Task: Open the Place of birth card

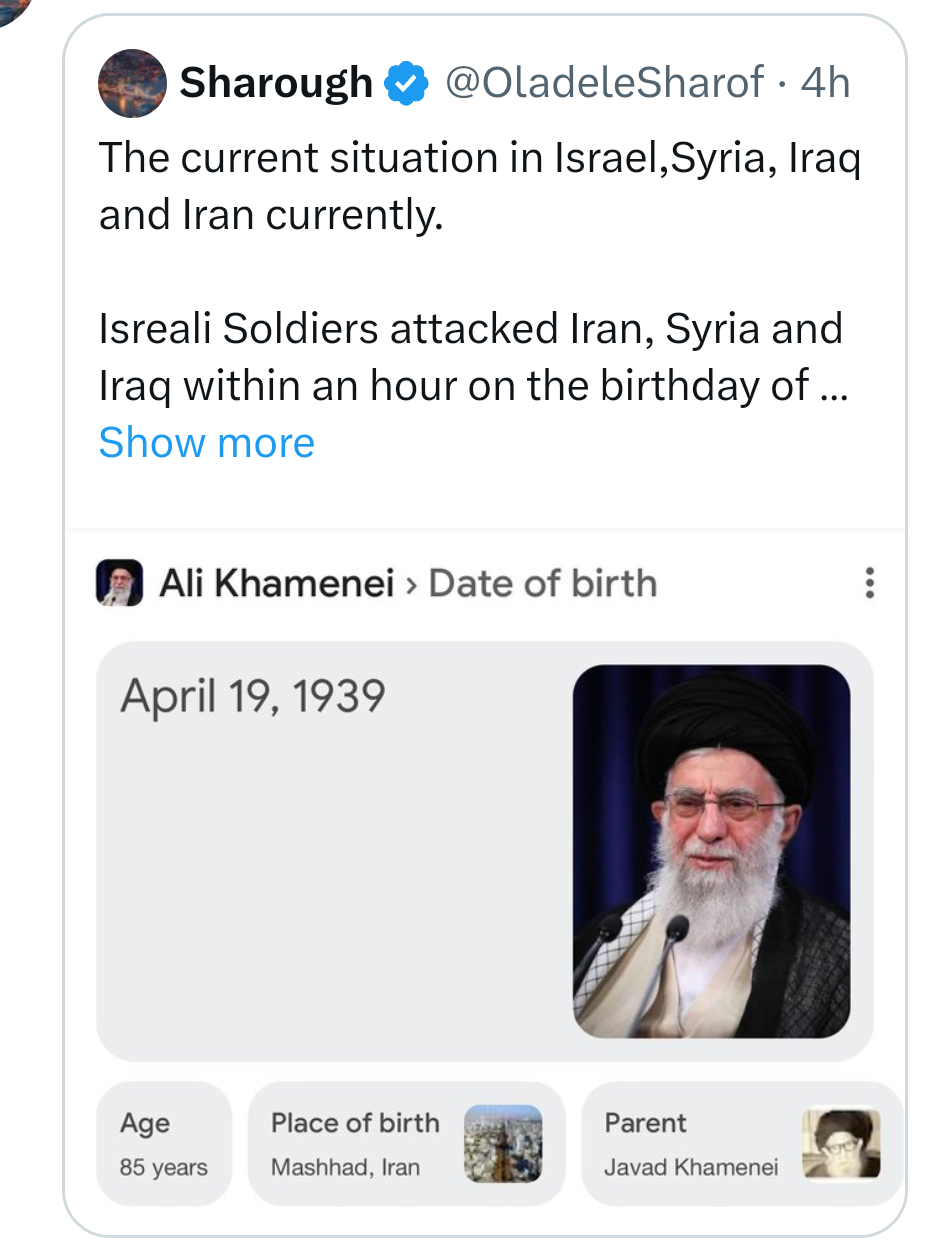Action: point(355,1143)
